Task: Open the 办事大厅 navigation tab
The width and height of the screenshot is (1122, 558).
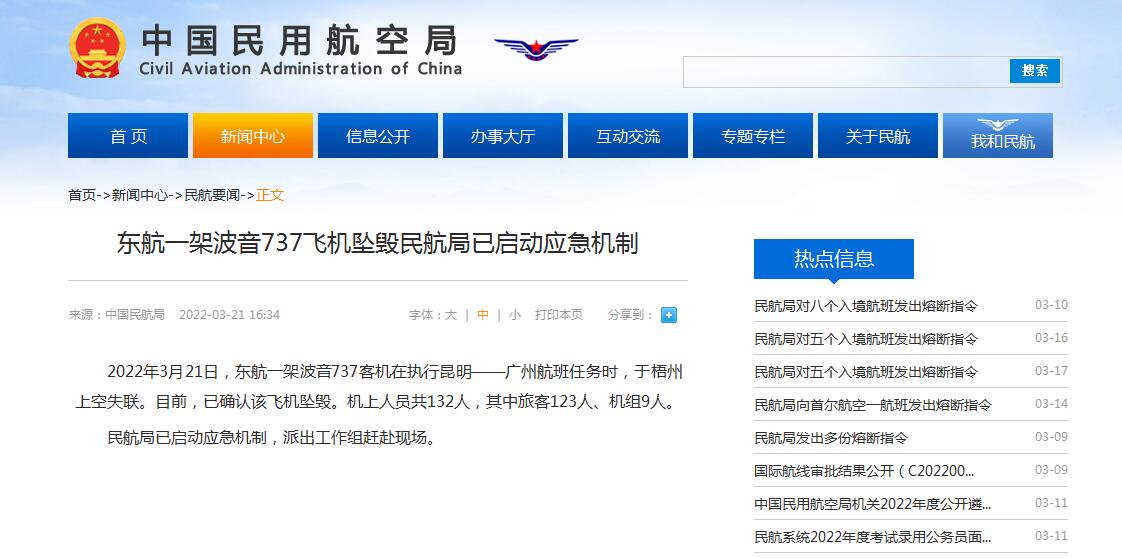Action: click(502, 136)
